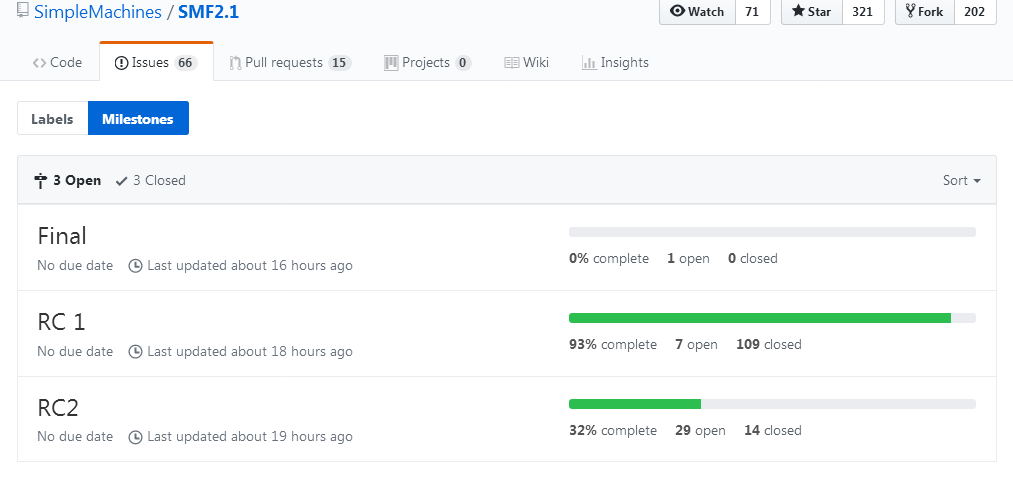Image resolution: width=1013 pixels, height=492 pixels.
Task: Click the closed checkmark icon
Action: [x=121, y=181]
